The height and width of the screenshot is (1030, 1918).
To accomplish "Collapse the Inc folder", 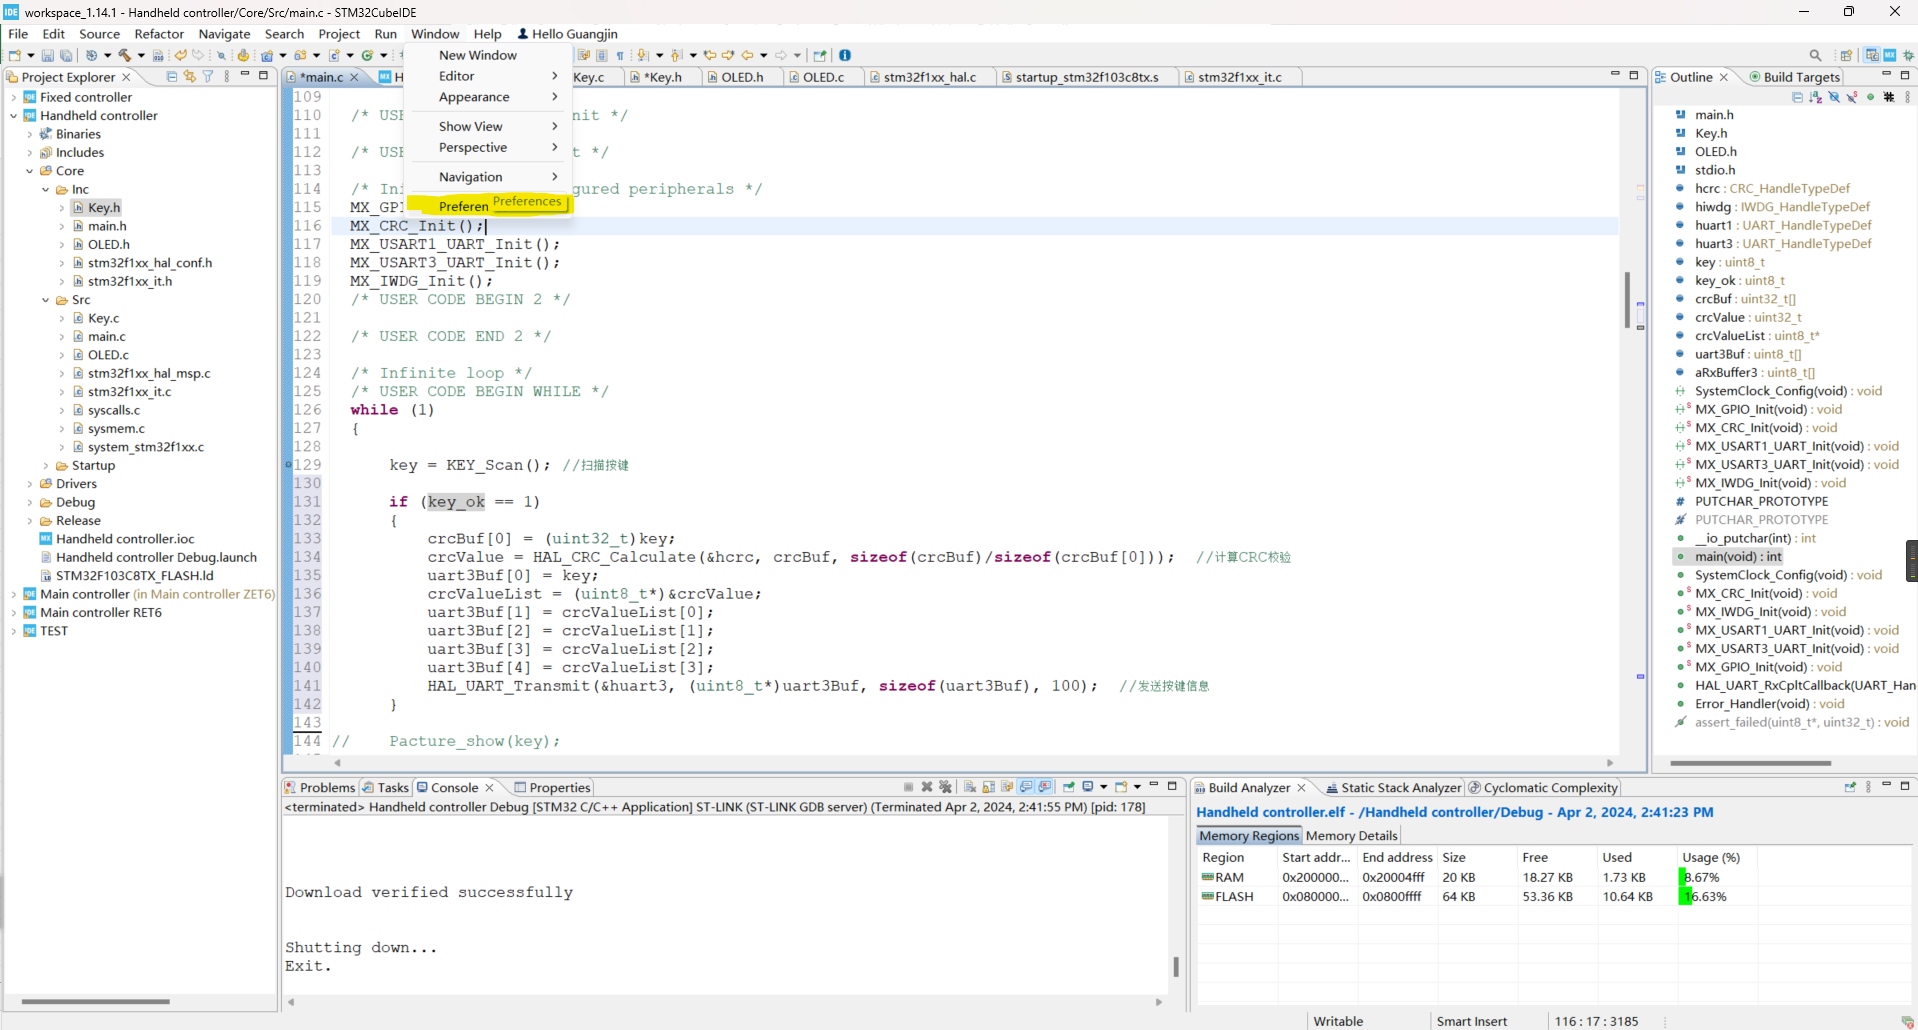I will click(x=45, y=190).
